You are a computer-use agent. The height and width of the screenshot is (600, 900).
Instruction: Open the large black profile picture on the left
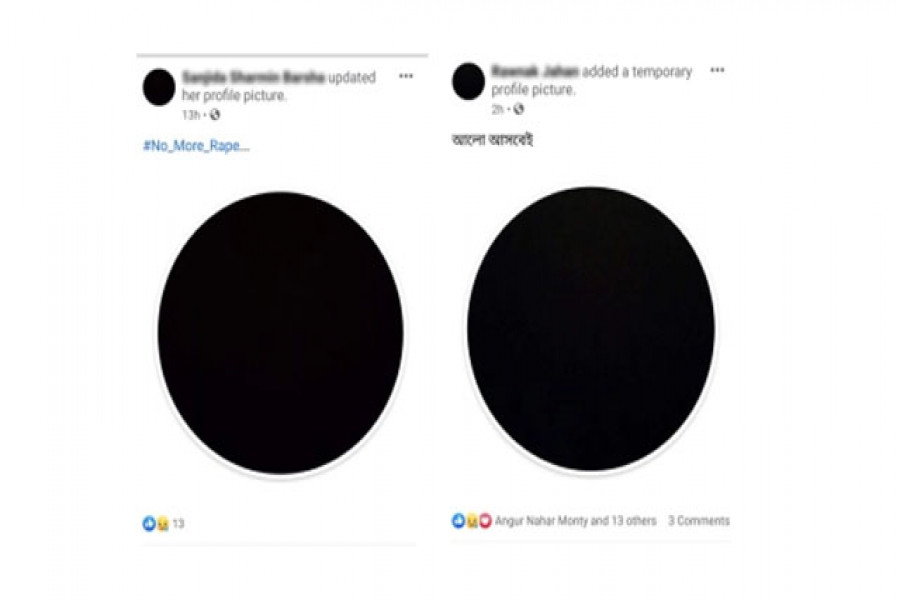point(281,333)
